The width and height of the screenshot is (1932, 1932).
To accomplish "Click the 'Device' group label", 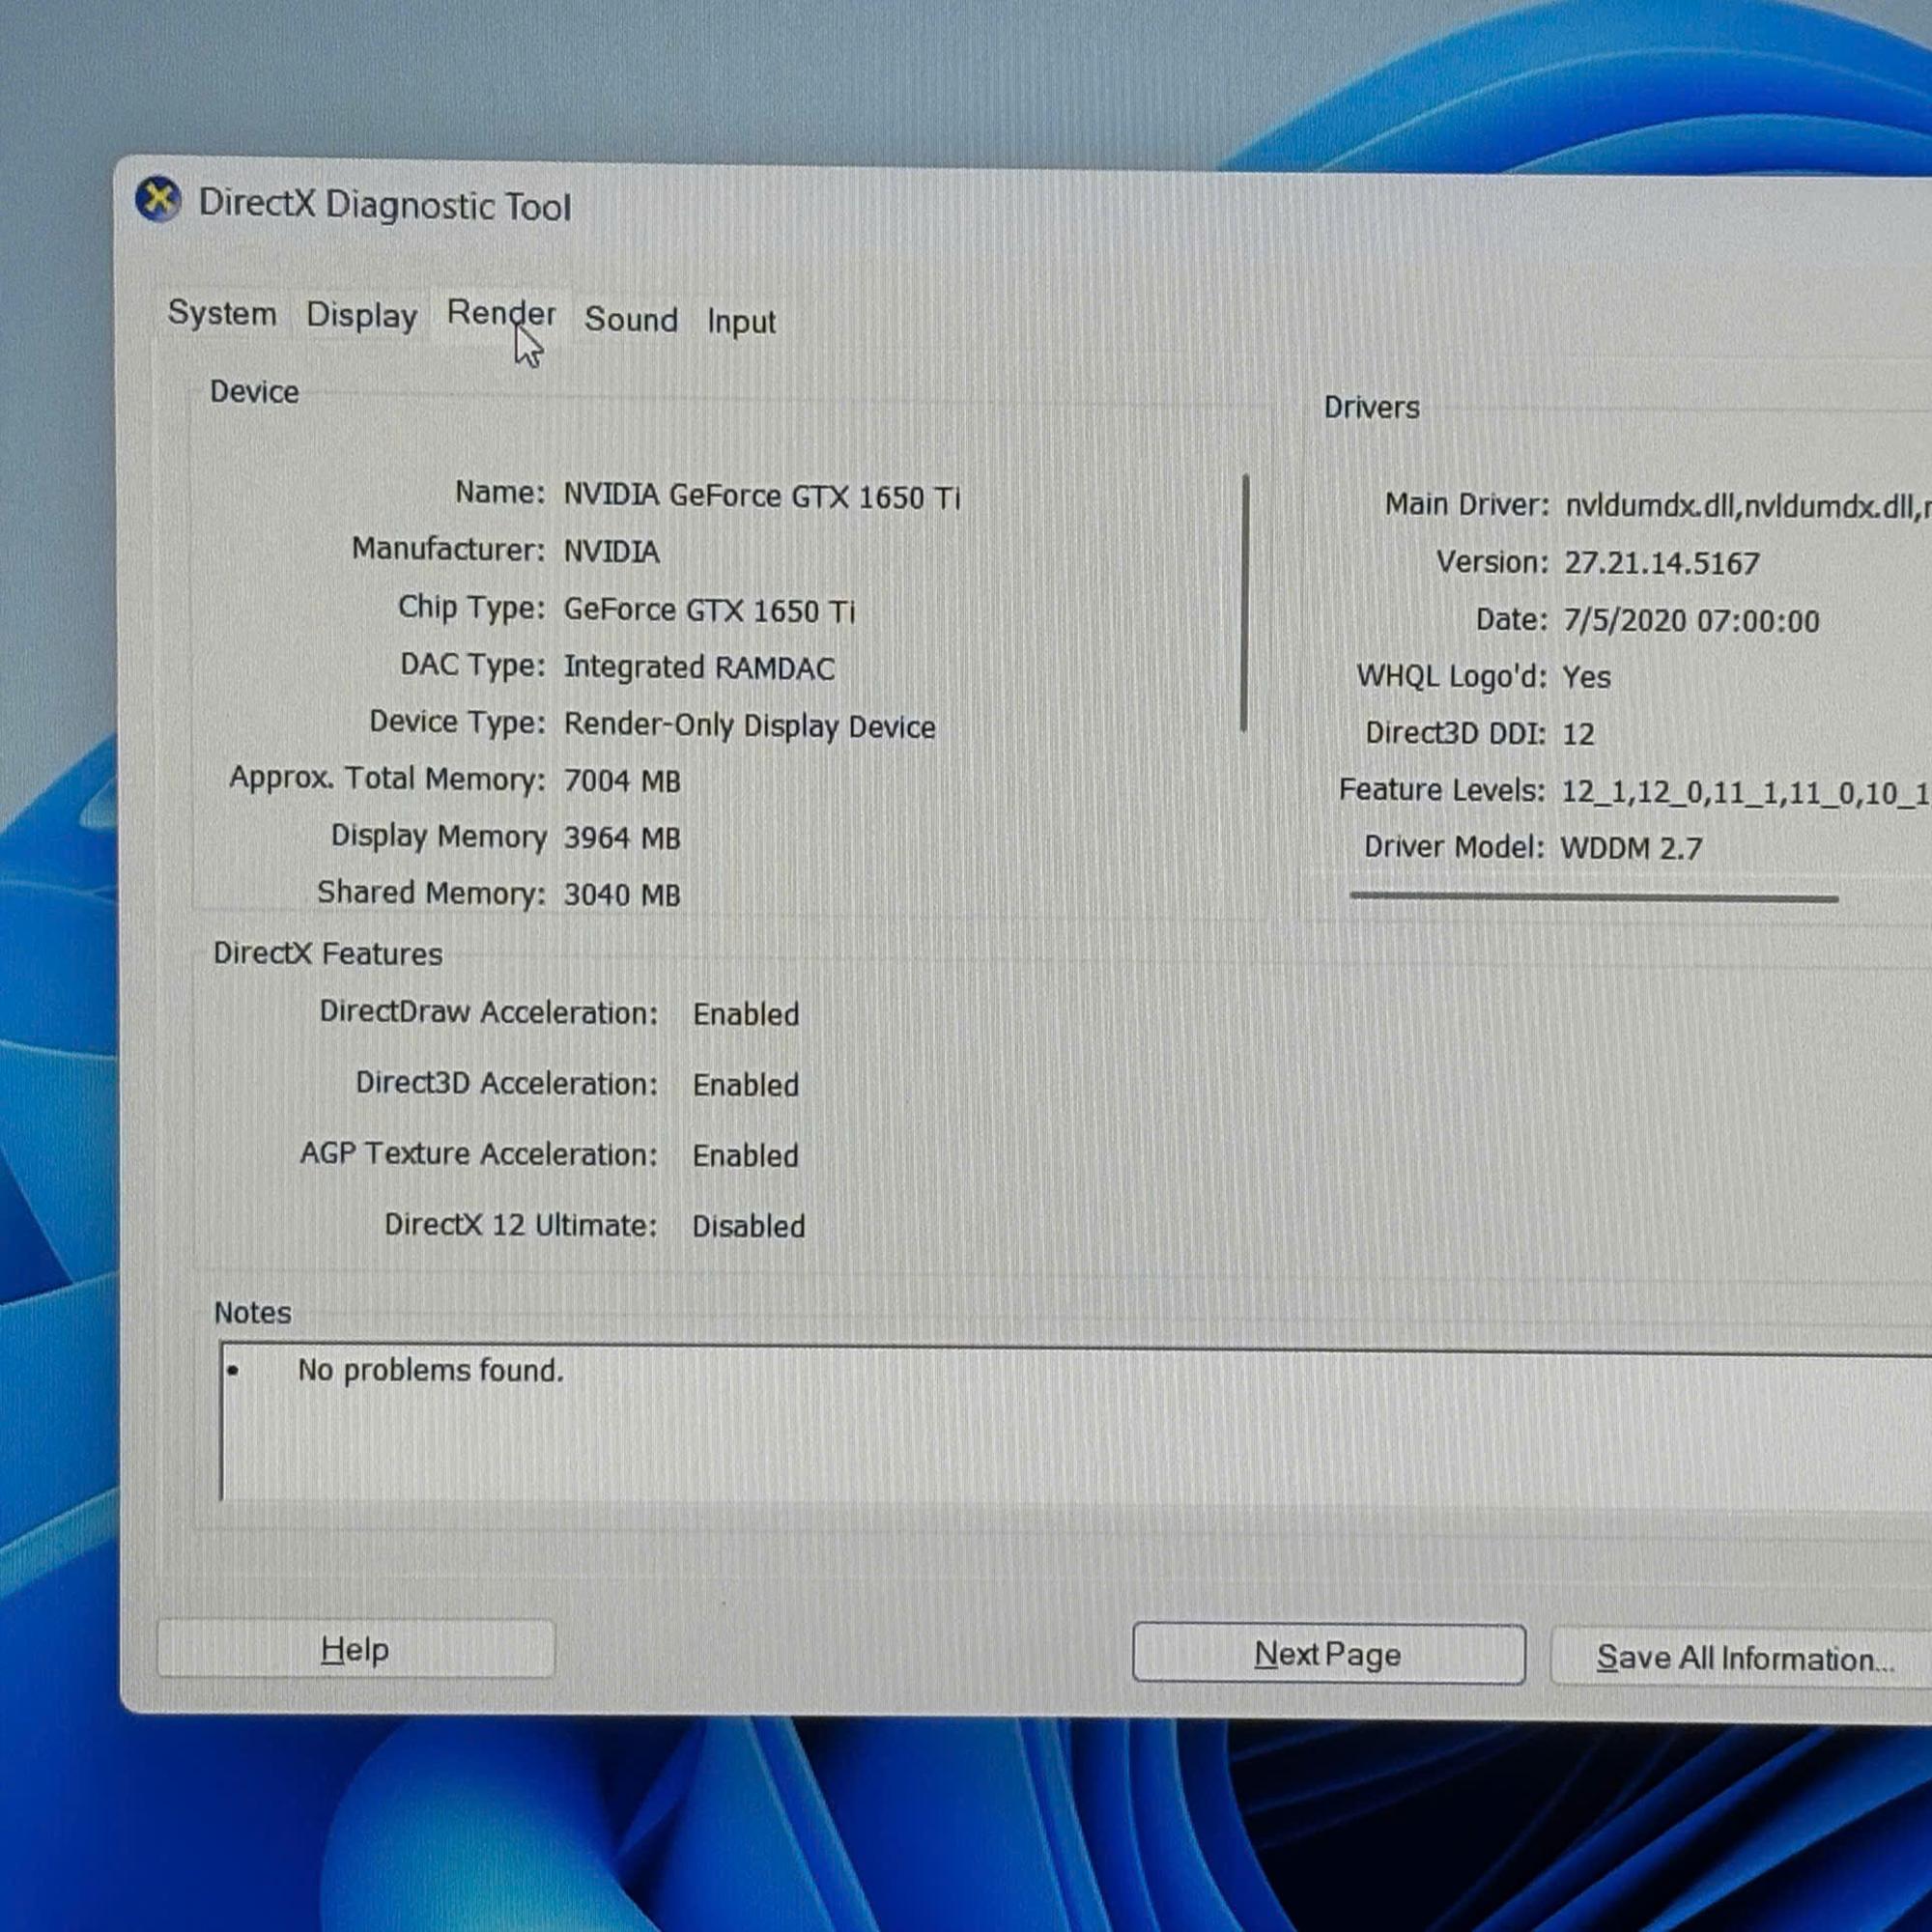I will click(254, 391).
